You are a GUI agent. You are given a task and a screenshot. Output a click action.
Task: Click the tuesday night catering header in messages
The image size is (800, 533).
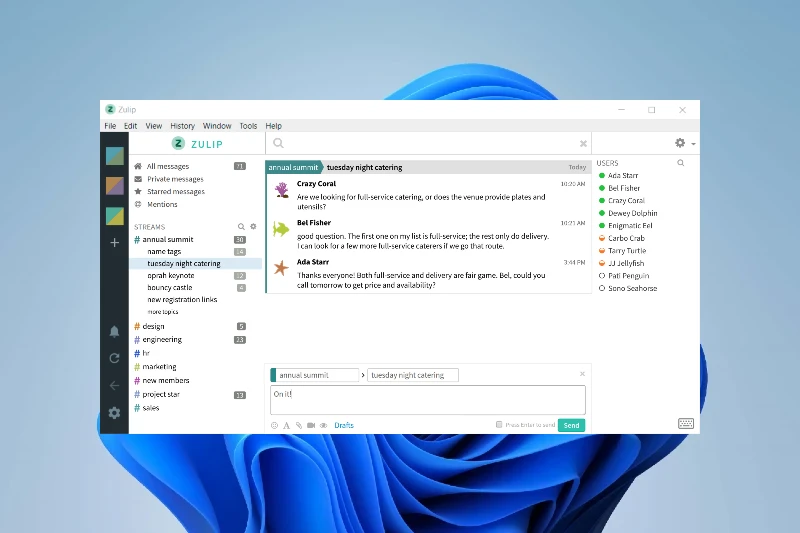point(364,167)
